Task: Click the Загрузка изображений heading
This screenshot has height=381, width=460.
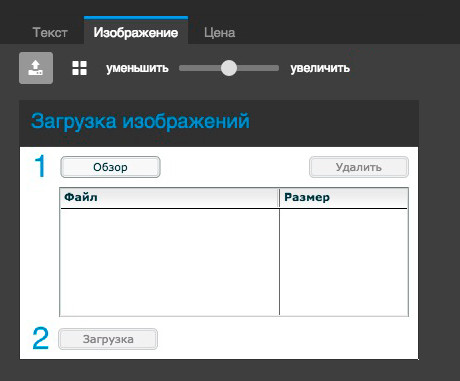Action: (x=140, y=121)
